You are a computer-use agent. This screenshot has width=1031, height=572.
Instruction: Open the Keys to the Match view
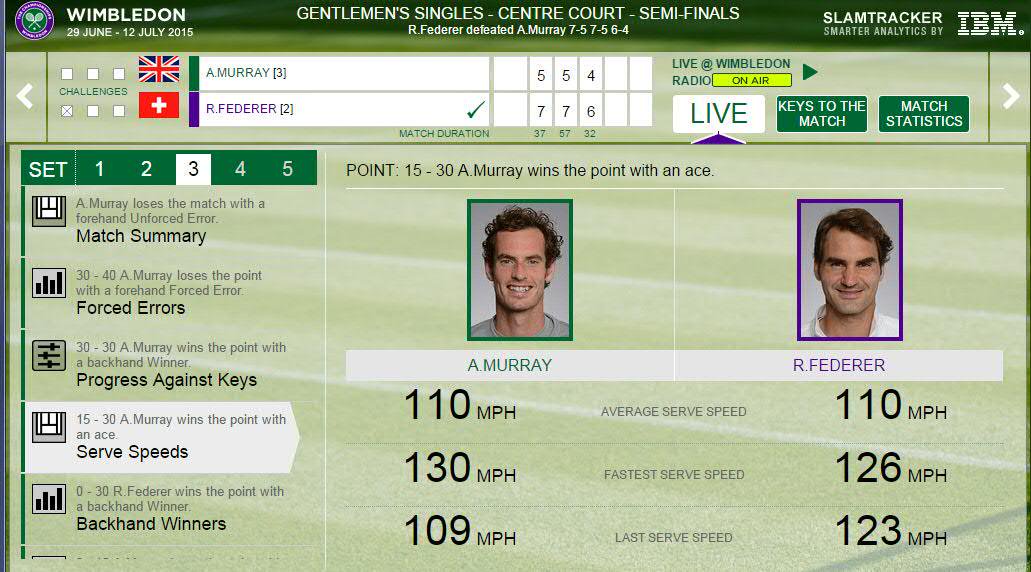tap(821, 114)
